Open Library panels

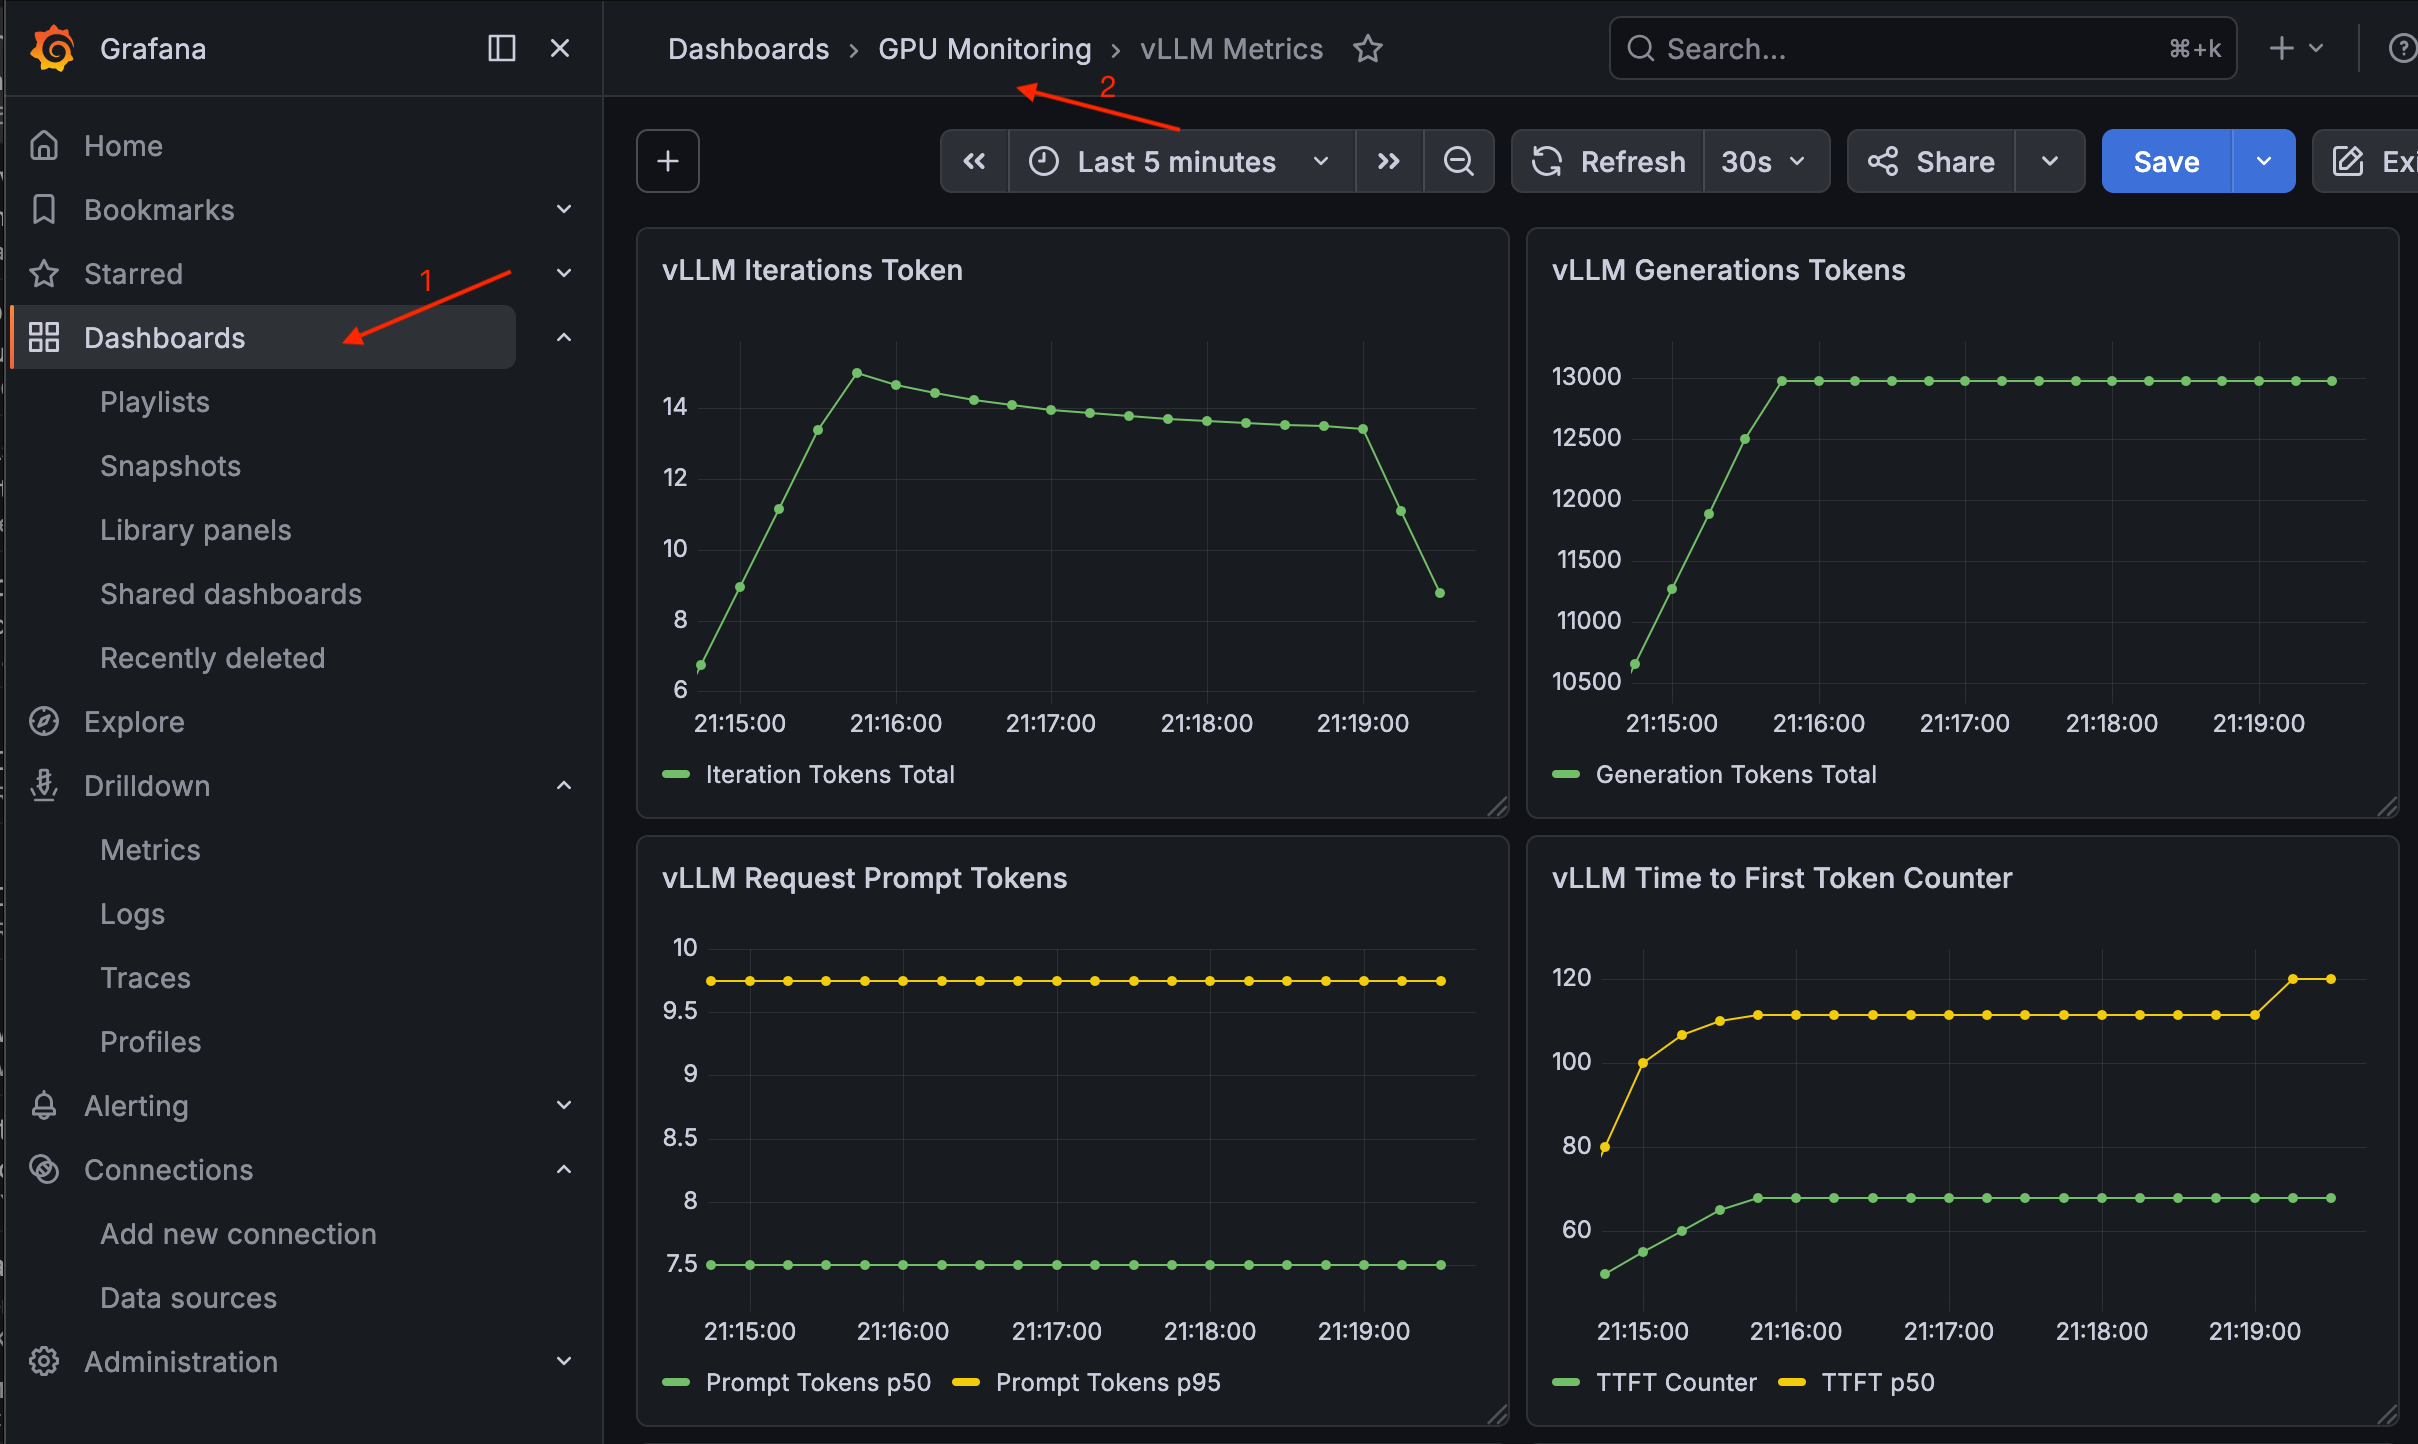coord(196,530)
